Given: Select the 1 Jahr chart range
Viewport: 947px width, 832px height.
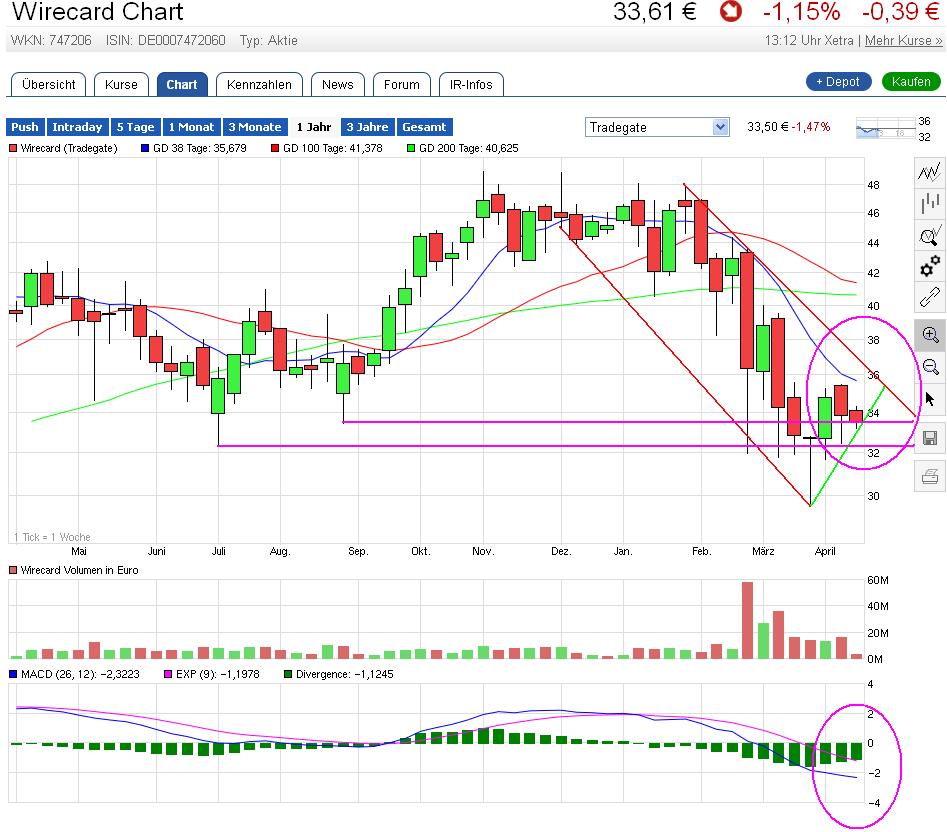Looking at the screenshot, I should pyautogui.click(x=314, y=127).
